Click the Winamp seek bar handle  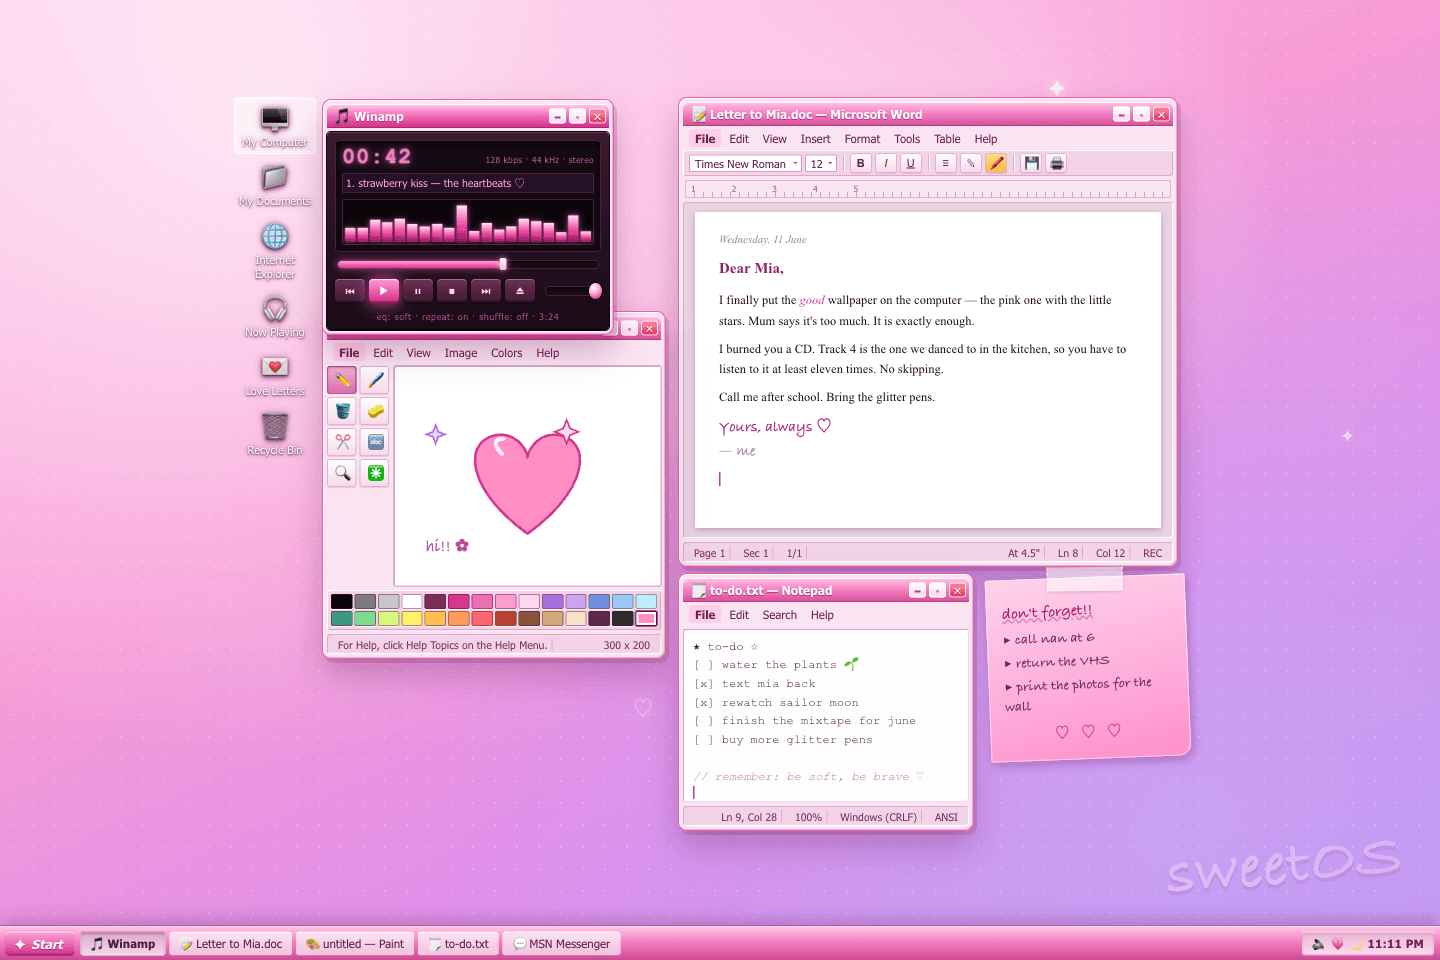pyautogui.click(x=503, y=264)
